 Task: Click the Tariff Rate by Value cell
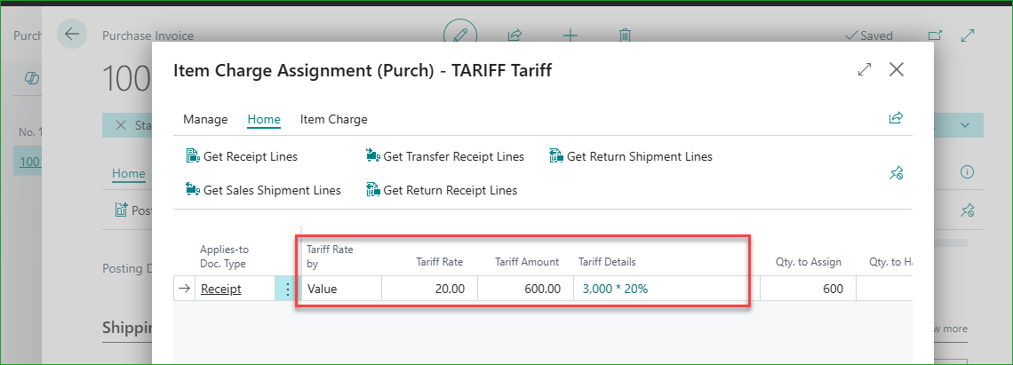[x=341, y=289]
